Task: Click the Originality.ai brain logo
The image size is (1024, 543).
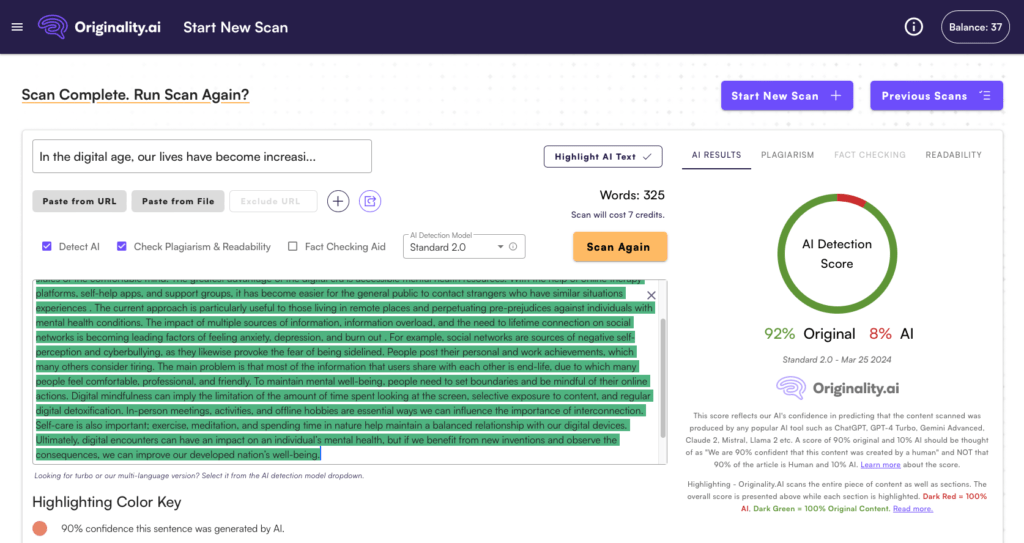Action: 52,27
